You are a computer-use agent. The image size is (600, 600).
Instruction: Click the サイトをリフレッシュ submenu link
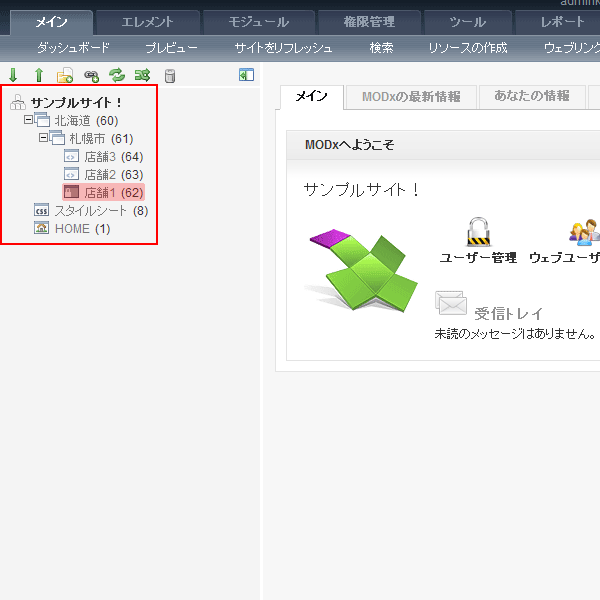coord(283,48)
